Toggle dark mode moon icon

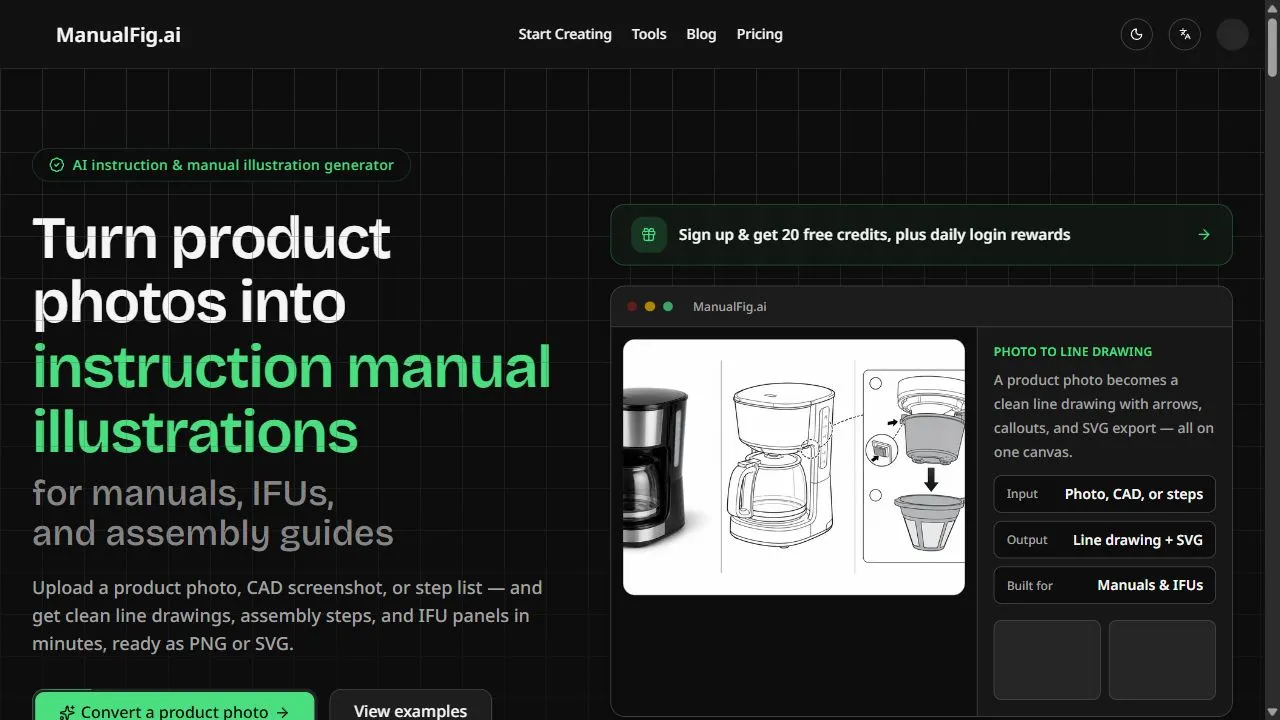pos(1136,34)
